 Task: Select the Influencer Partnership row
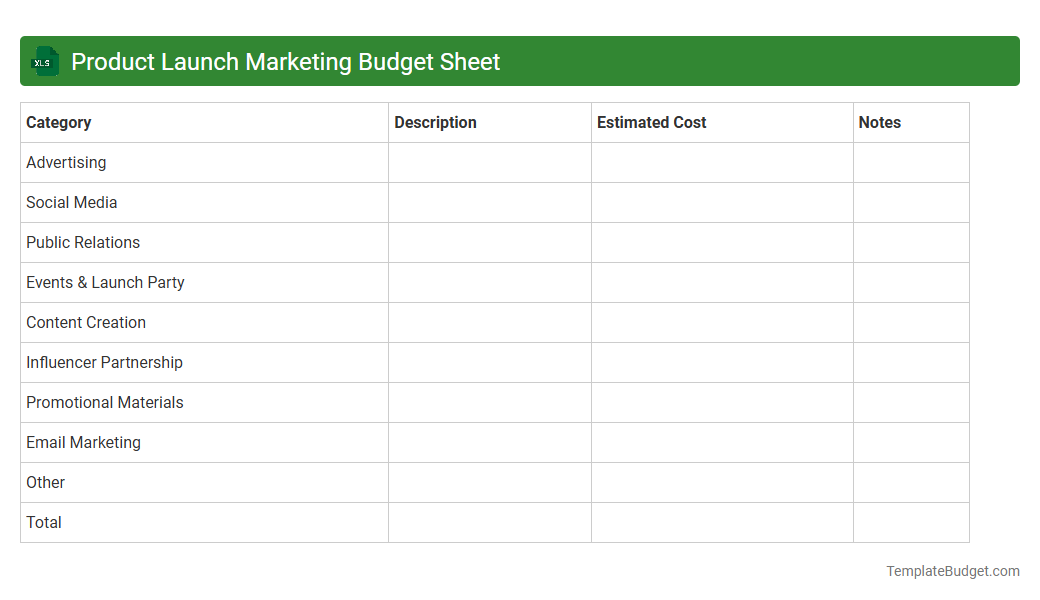coord(102,362)
